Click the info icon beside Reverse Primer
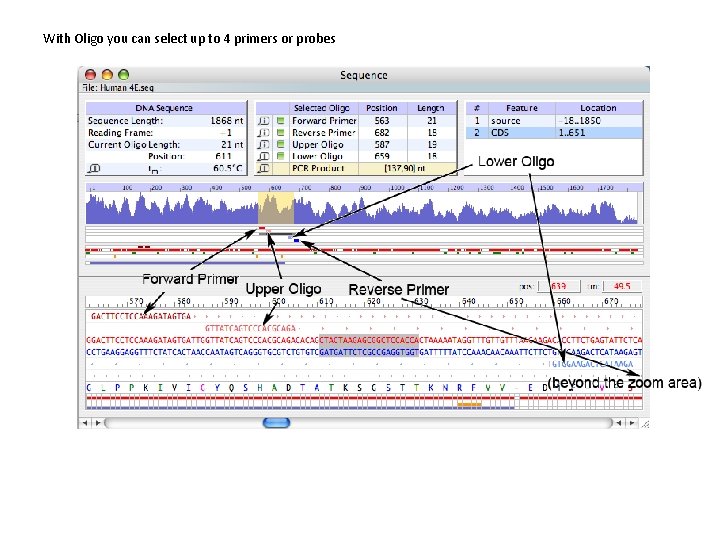The image size is (720, 540). pos(263,133)
